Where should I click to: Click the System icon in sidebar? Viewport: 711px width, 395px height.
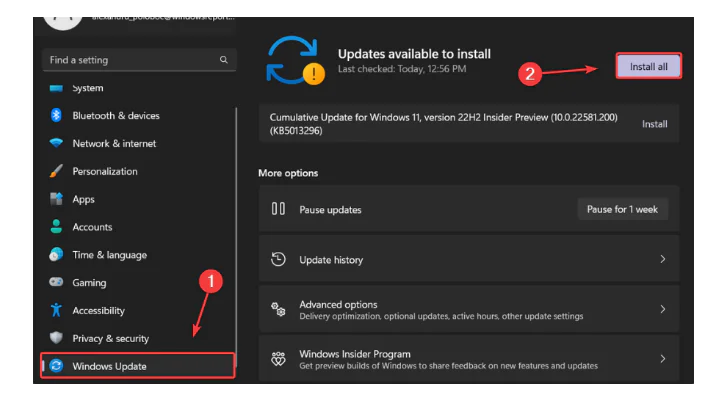[56, 88]
